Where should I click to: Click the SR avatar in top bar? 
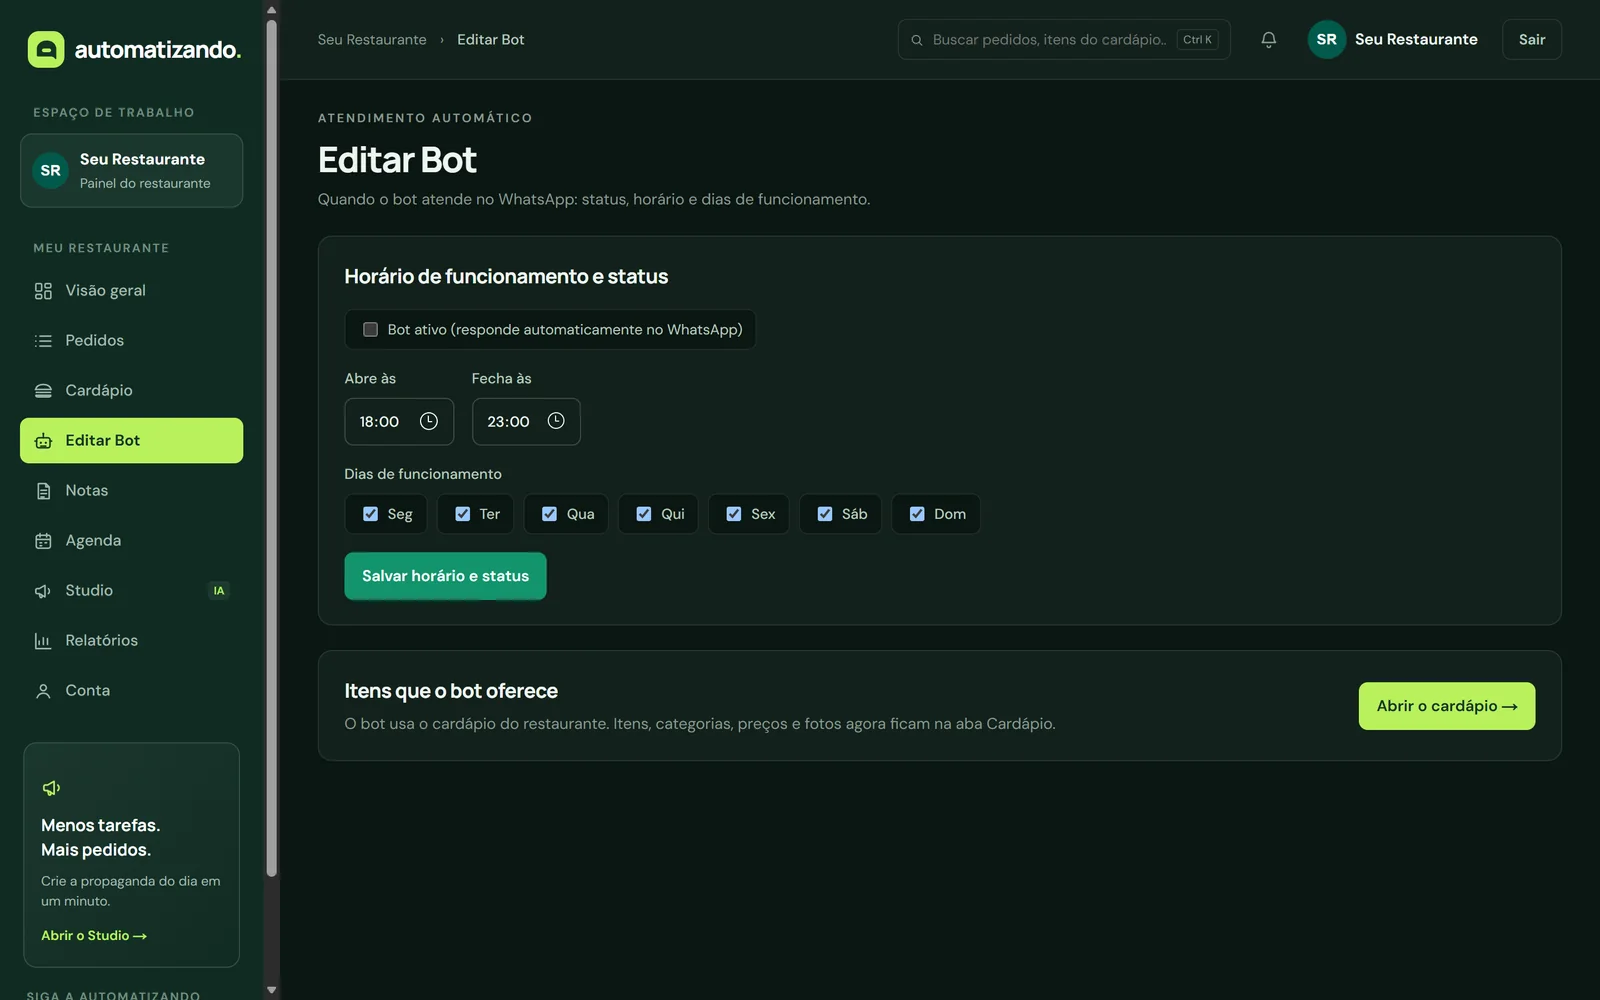point(1326,40)
